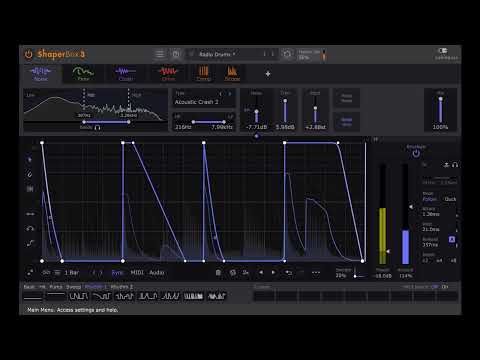Viewport: 480px width, 360px height.
Task: Click the blue amount meter
Action: pyautogui.click(x=405, y=214)
